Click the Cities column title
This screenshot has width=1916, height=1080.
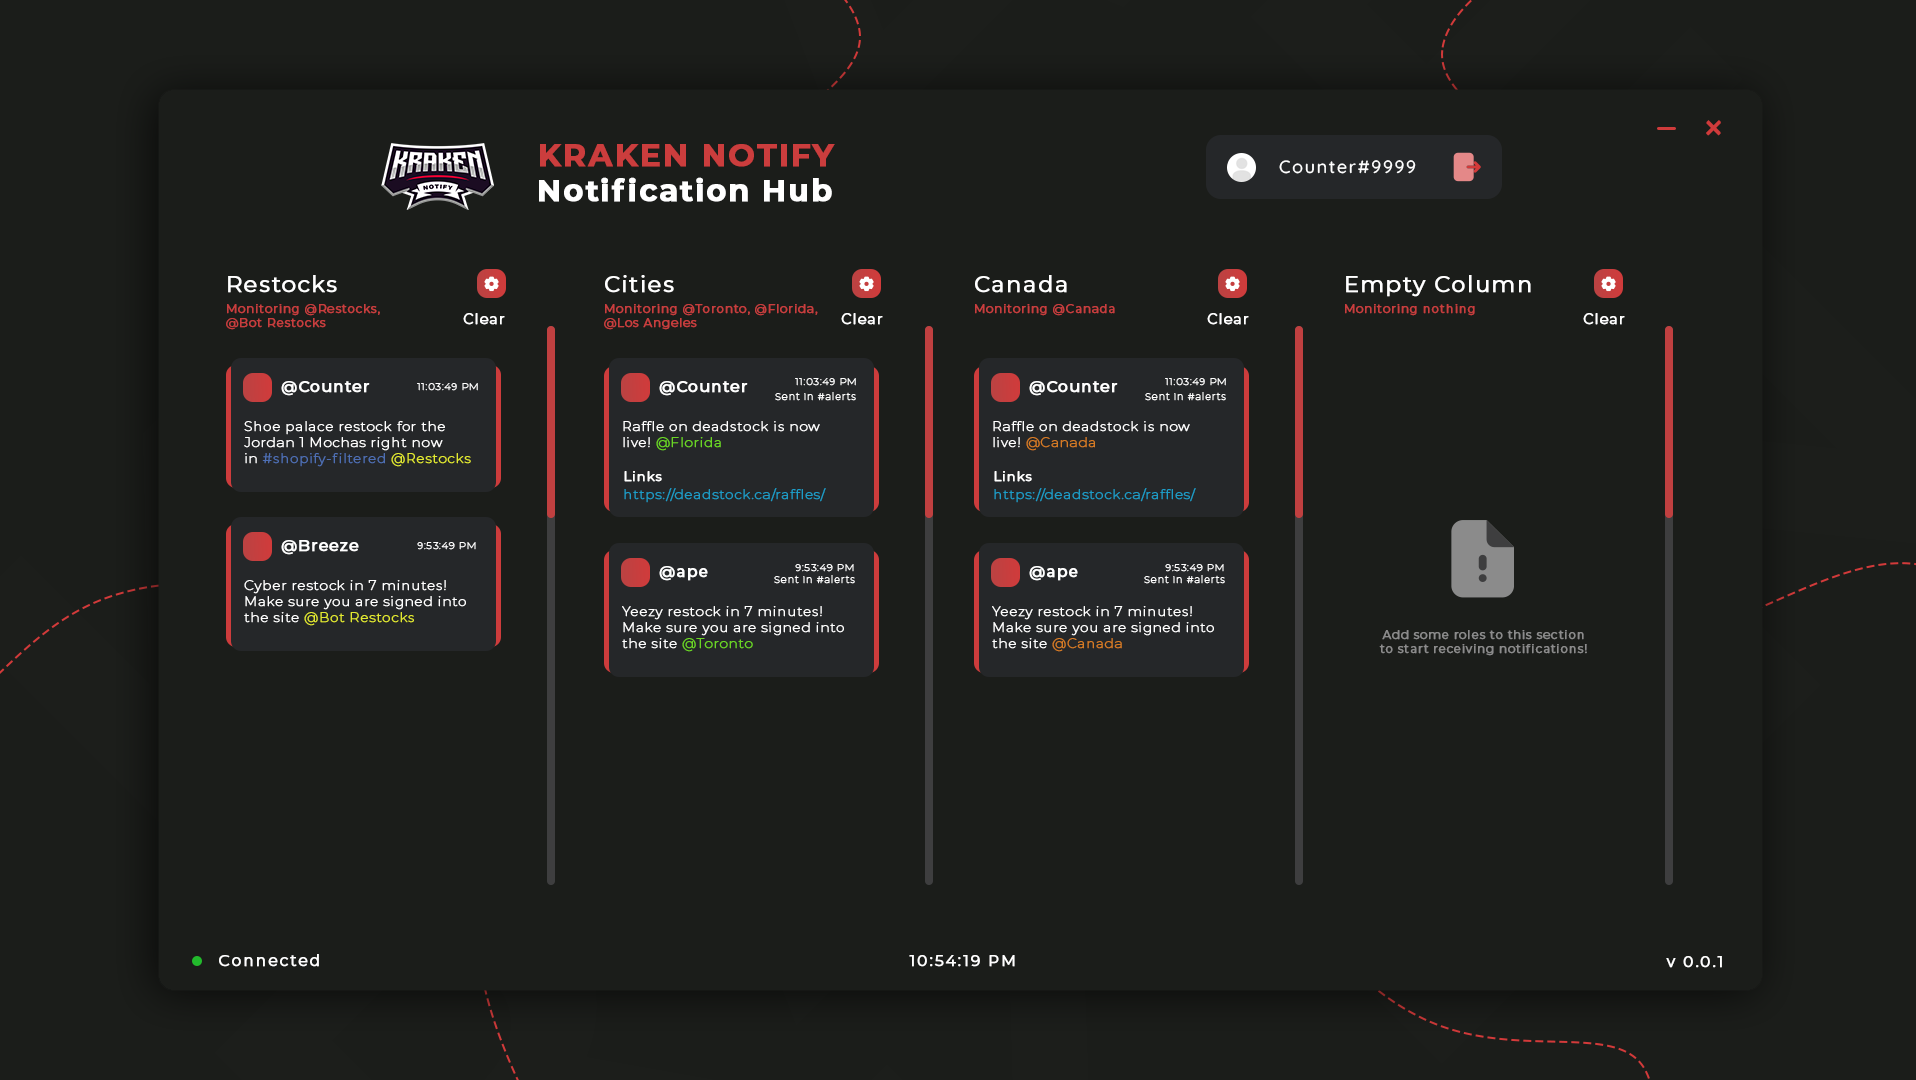(639, 285)
